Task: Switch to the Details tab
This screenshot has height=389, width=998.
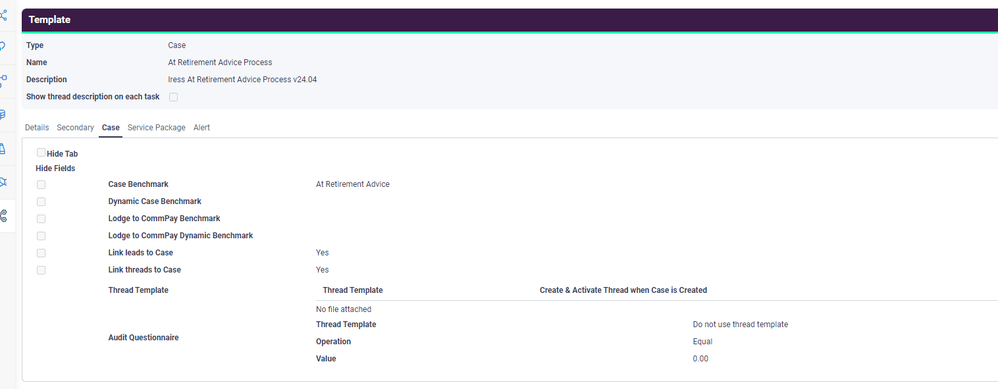Action: 37,127
